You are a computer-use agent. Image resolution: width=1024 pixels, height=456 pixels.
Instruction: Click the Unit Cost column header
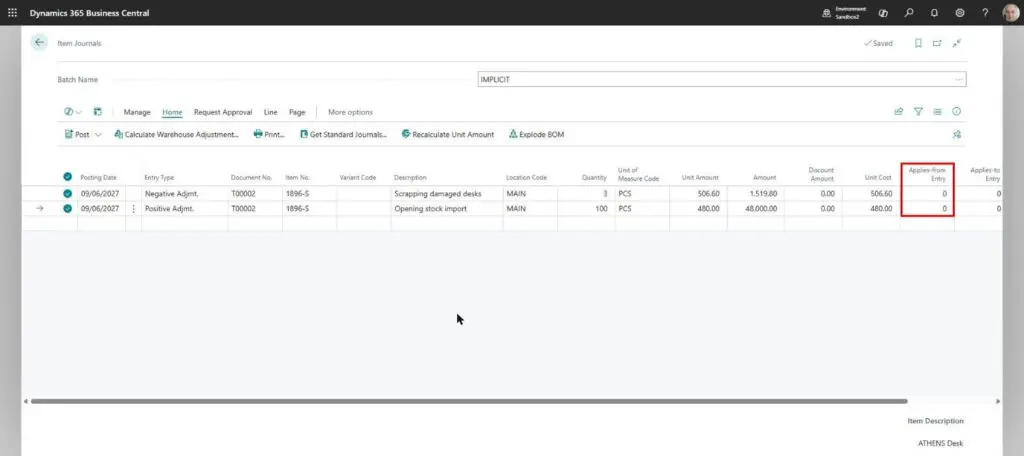point(878,178)
